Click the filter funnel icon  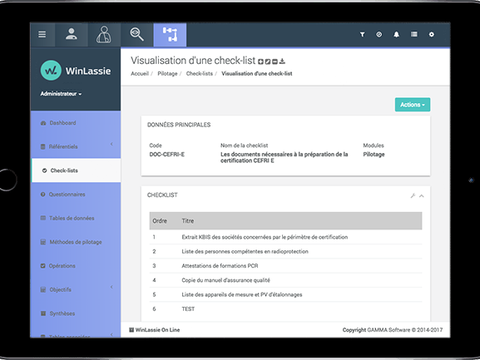point(362,34)
